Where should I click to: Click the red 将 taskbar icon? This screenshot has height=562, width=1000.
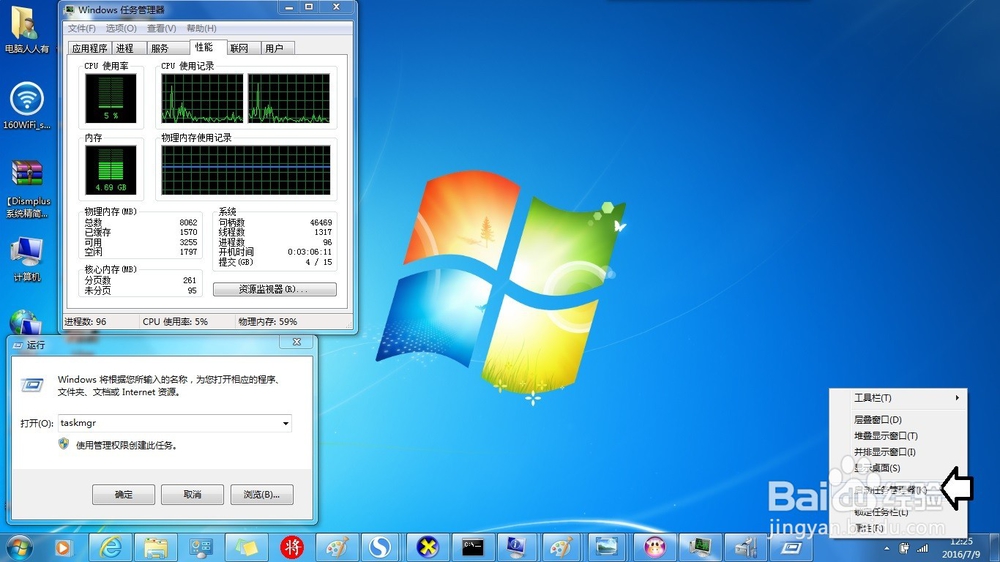point(292,547)
